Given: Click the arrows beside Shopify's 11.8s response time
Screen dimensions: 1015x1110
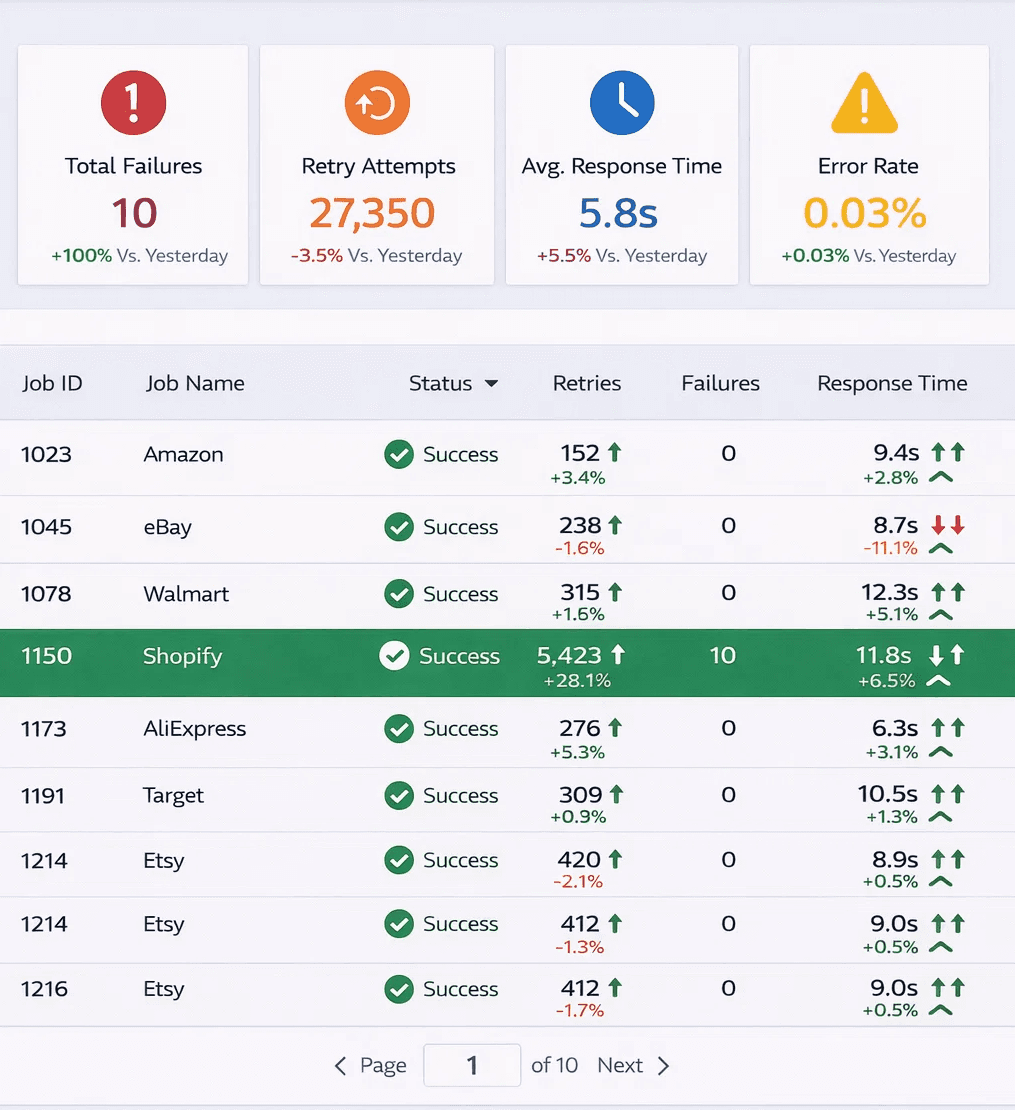Looking at the screenshot, I should pos(947,655).
